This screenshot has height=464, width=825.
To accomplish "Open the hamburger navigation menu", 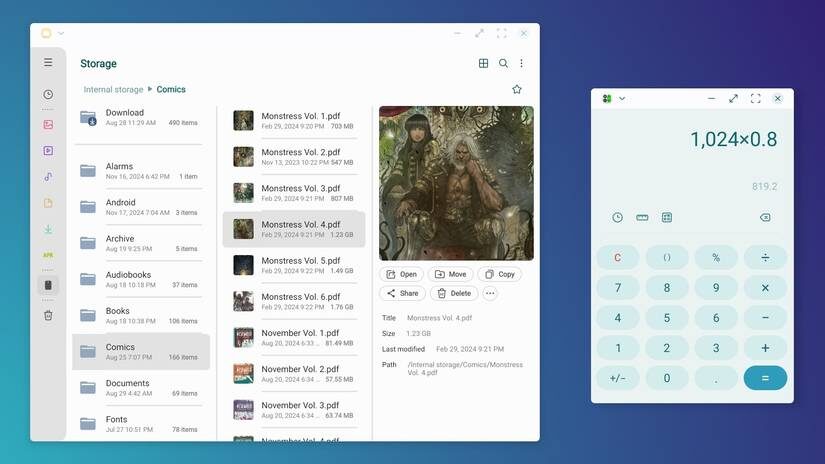I will pos(48,63).
